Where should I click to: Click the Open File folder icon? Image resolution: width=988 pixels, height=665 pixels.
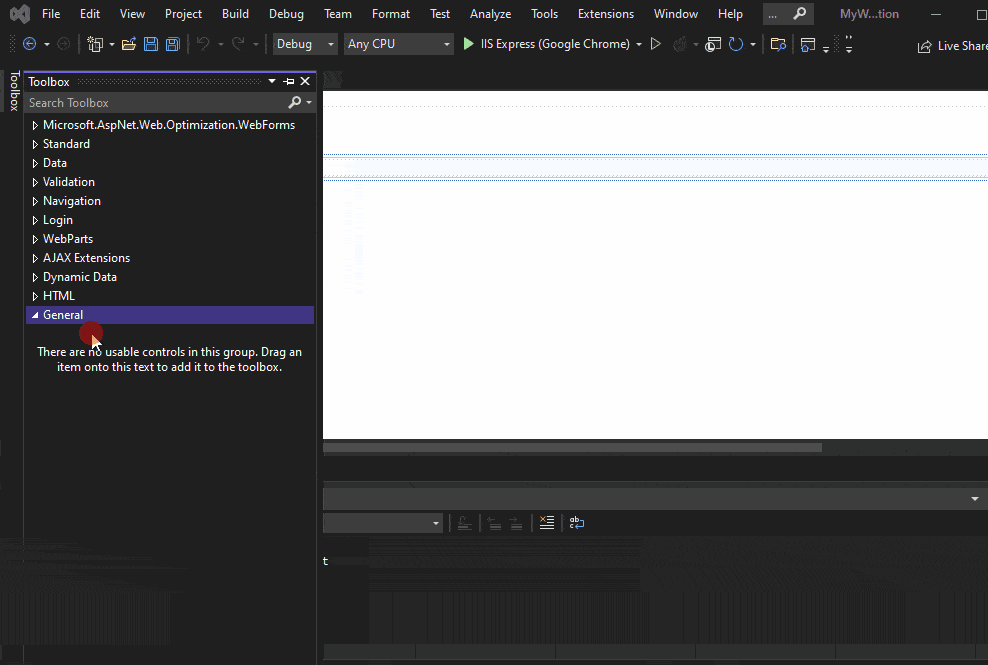tap(129, 44)
